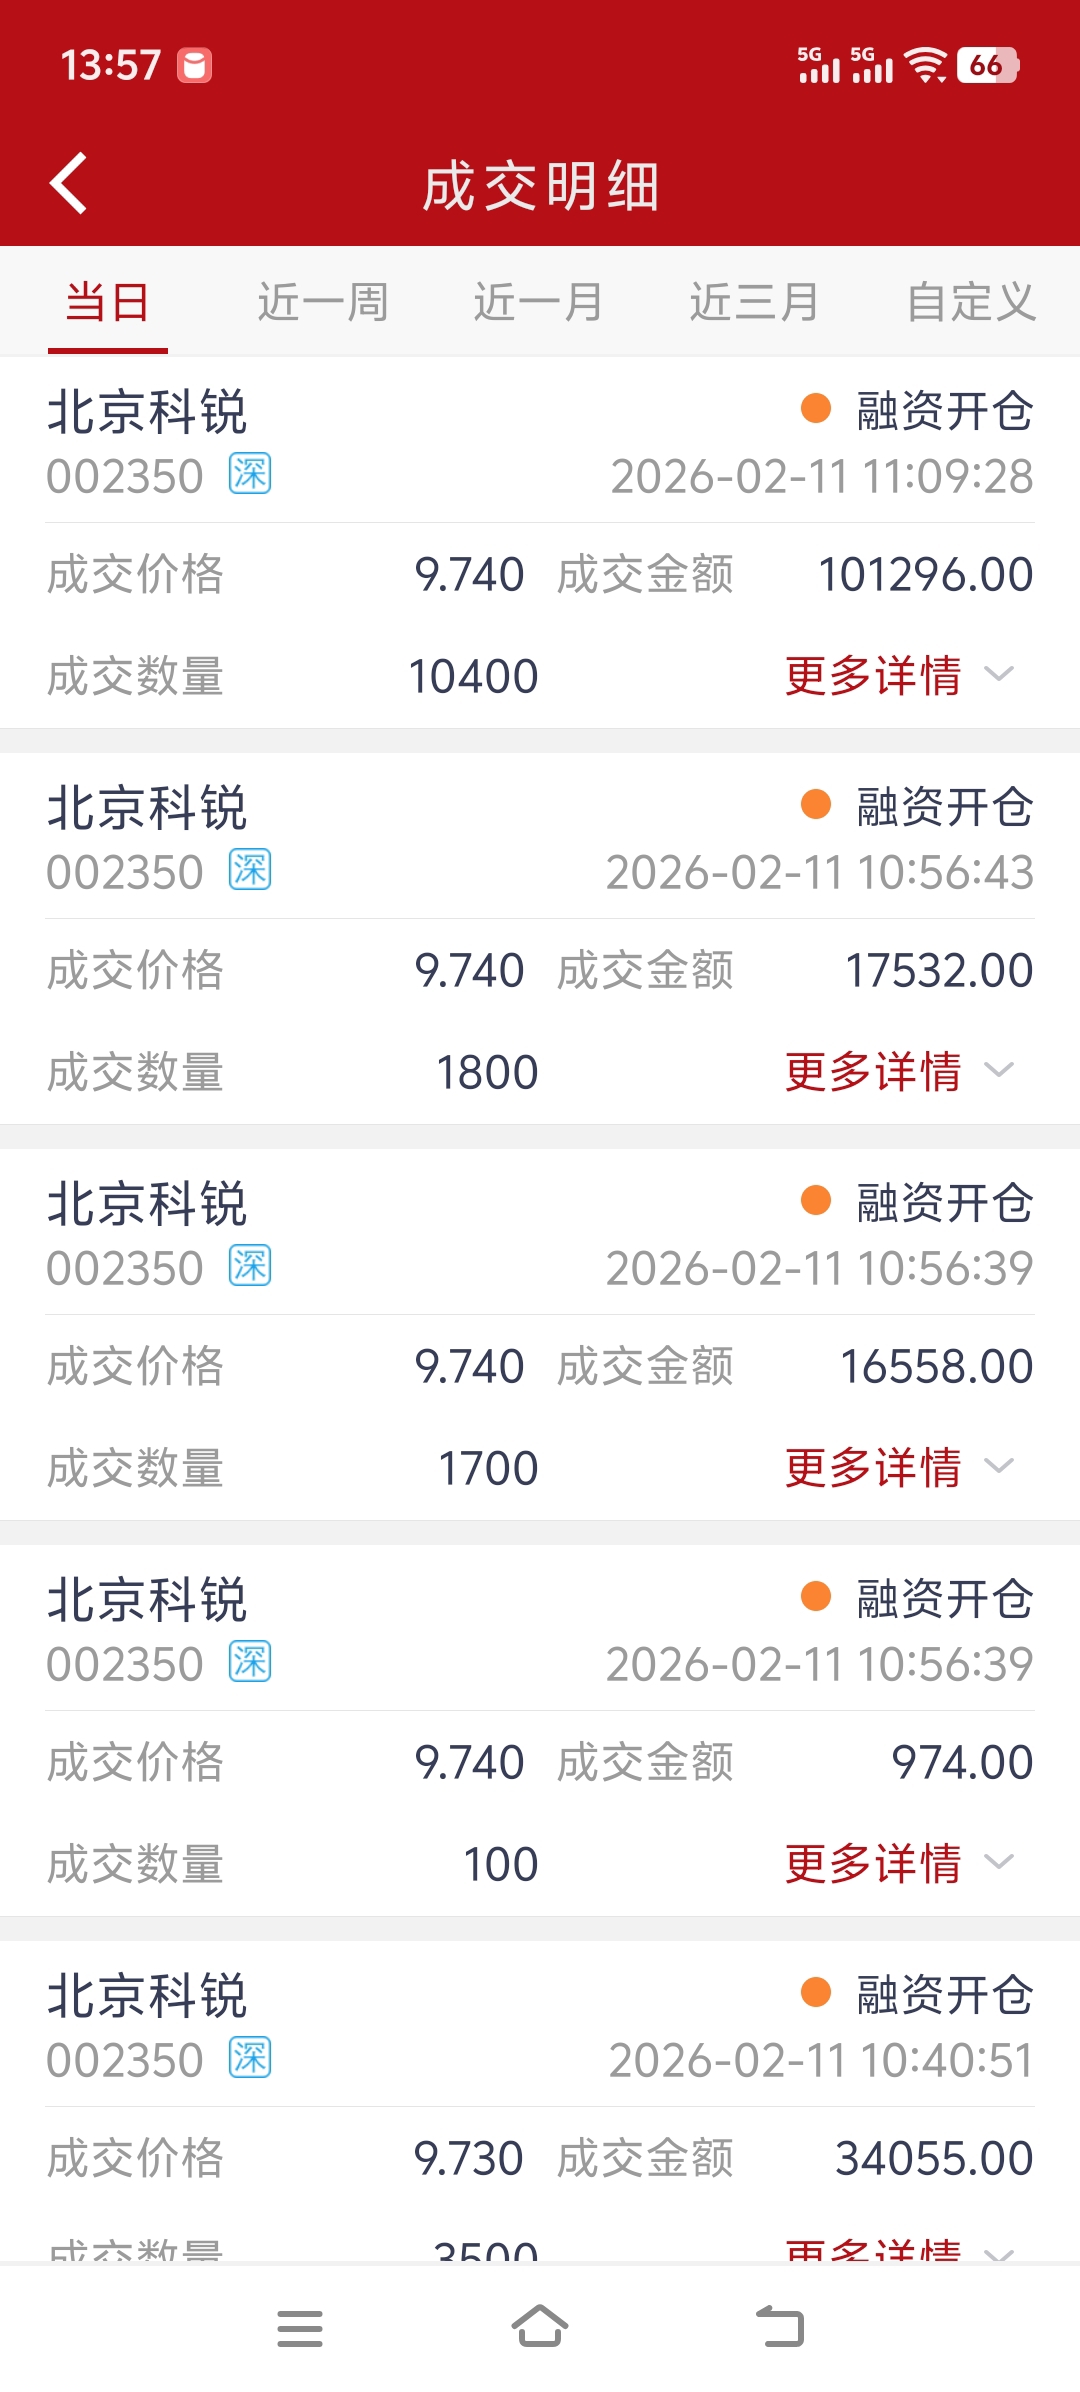1080x2392 pixels.
Task: Tap the Android home navigation icon
Action: tap(540, 2327)
